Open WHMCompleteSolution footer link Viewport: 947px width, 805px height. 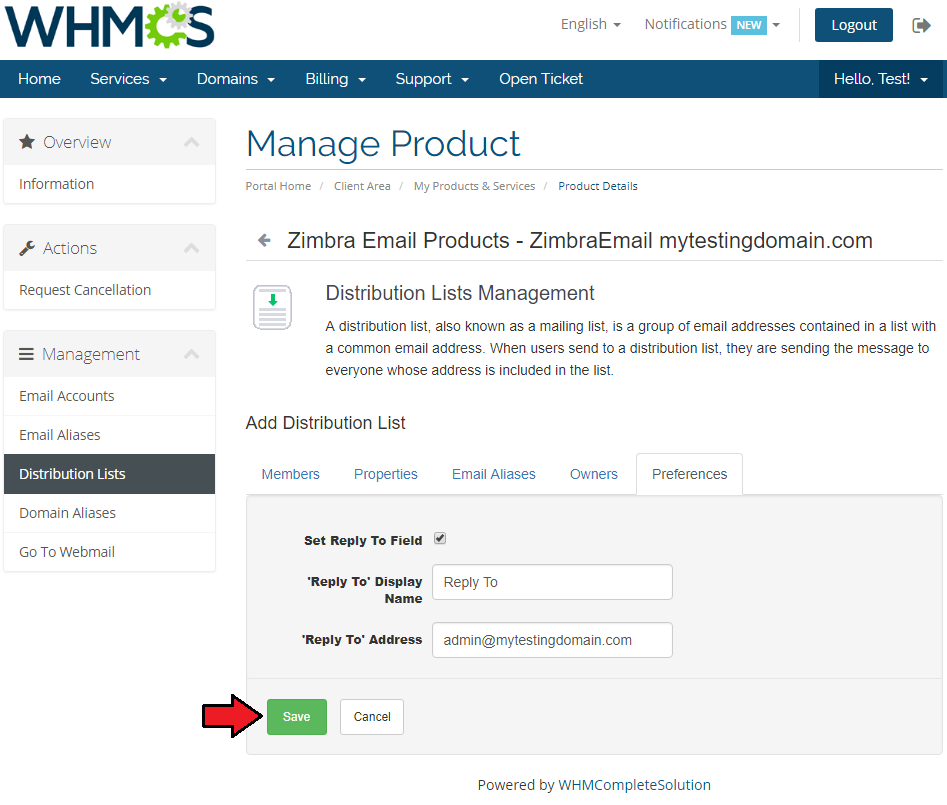pos(634,785)
